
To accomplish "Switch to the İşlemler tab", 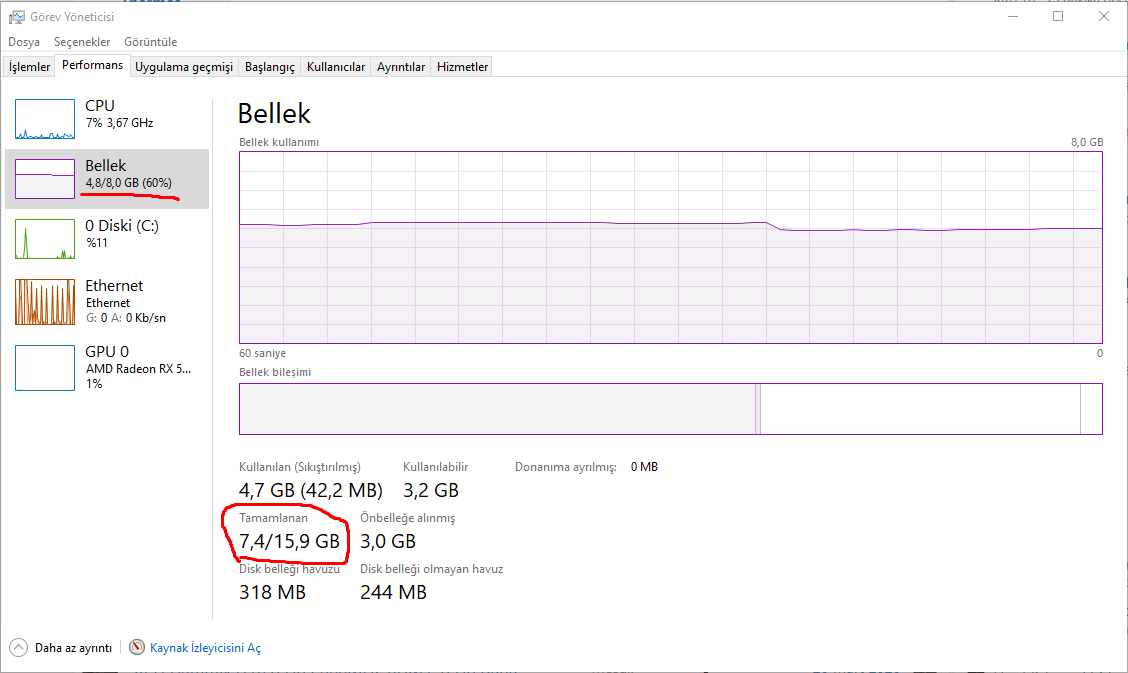I will point(30,67).
